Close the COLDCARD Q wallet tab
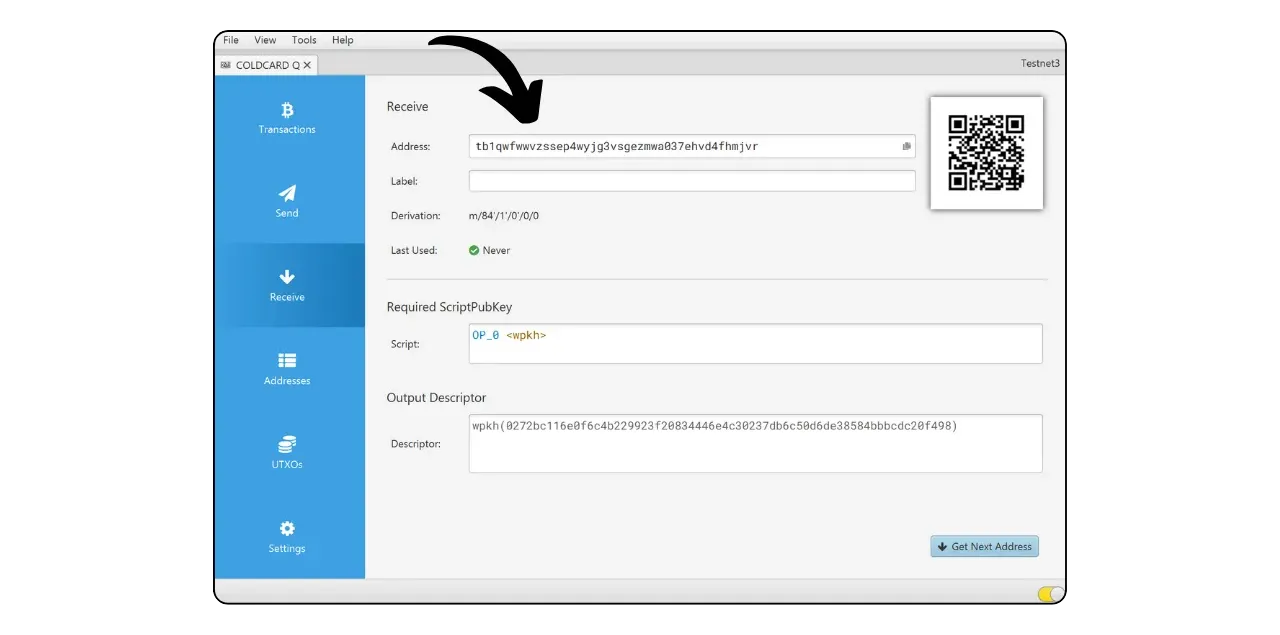This screenshot has height=635, width=1280. pyautogui.click(x=307, y=65)
